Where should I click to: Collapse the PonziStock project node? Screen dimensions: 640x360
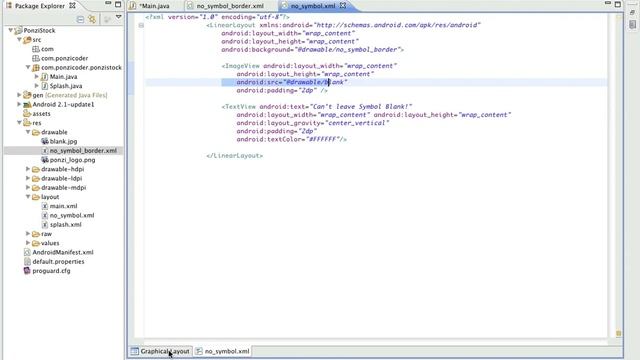tap(11, 30)
